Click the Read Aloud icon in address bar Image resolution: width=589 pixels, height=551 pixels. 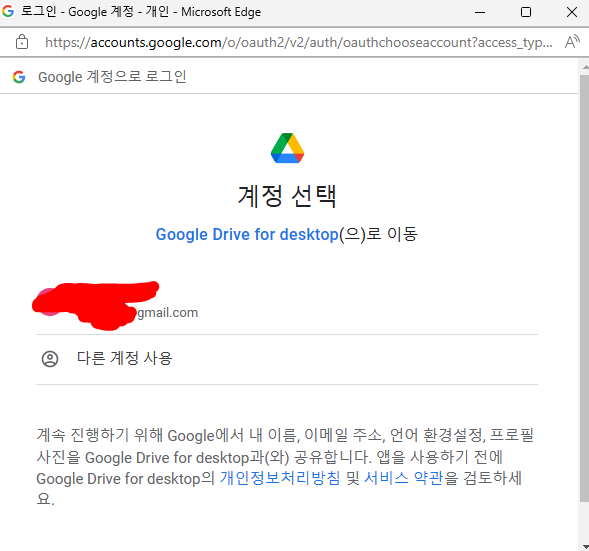pyautogui.click(x=572, y=42)
